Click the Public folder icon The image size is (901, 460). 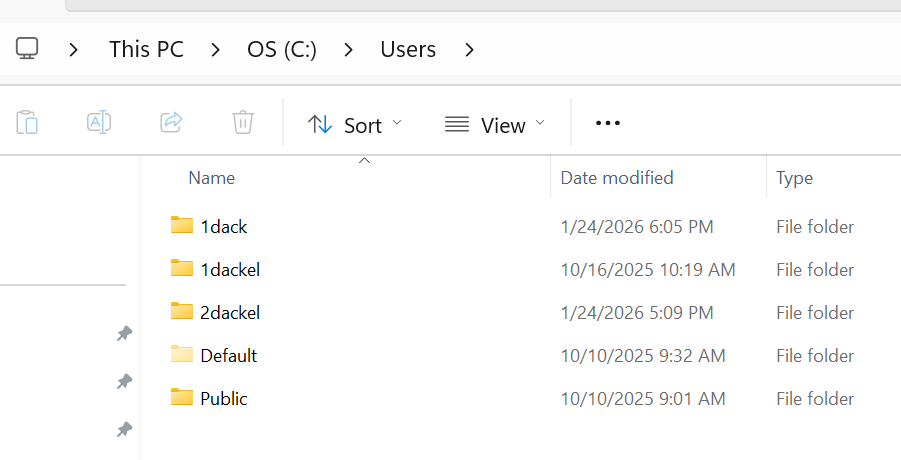181,397
